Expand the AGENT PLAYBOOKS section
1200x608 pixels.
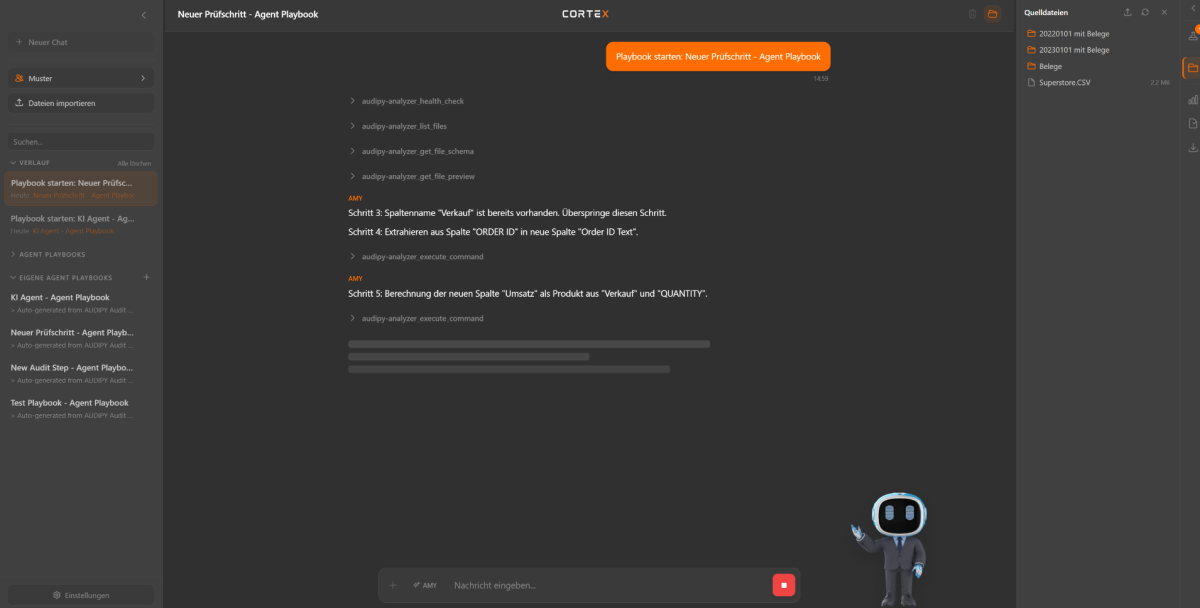14,255
